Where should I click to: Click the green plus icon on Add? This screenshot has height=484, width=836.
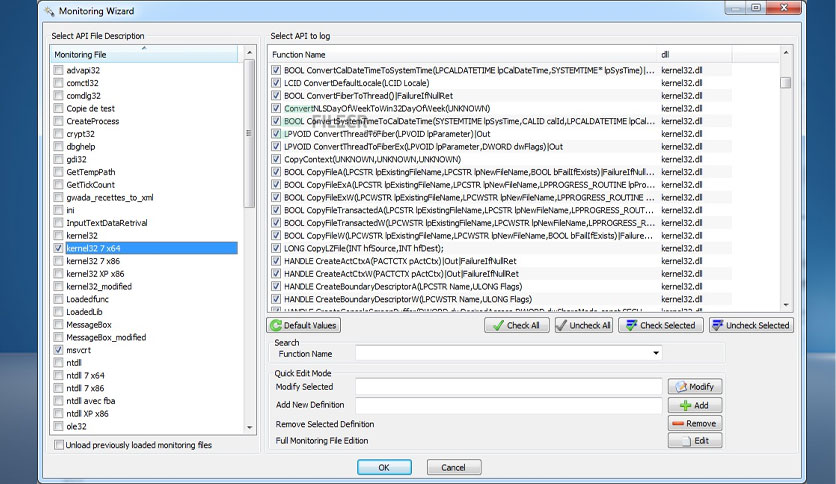(x=686, y=405)
